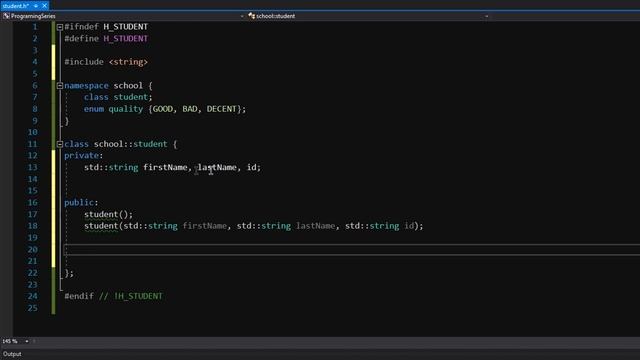This screenshot has height=360, width=640.
Task: Click the class student; forward declaration
Action: [118, 97]
